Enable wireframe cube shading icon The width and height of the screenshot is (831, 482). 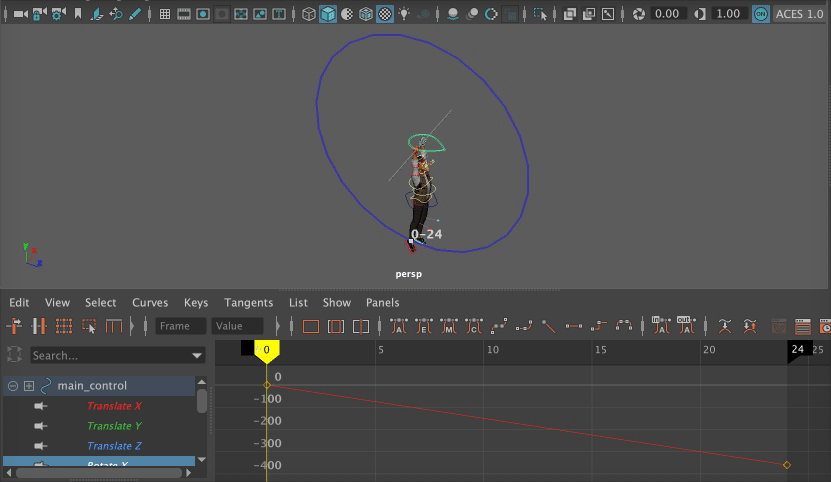pos(309,14)
